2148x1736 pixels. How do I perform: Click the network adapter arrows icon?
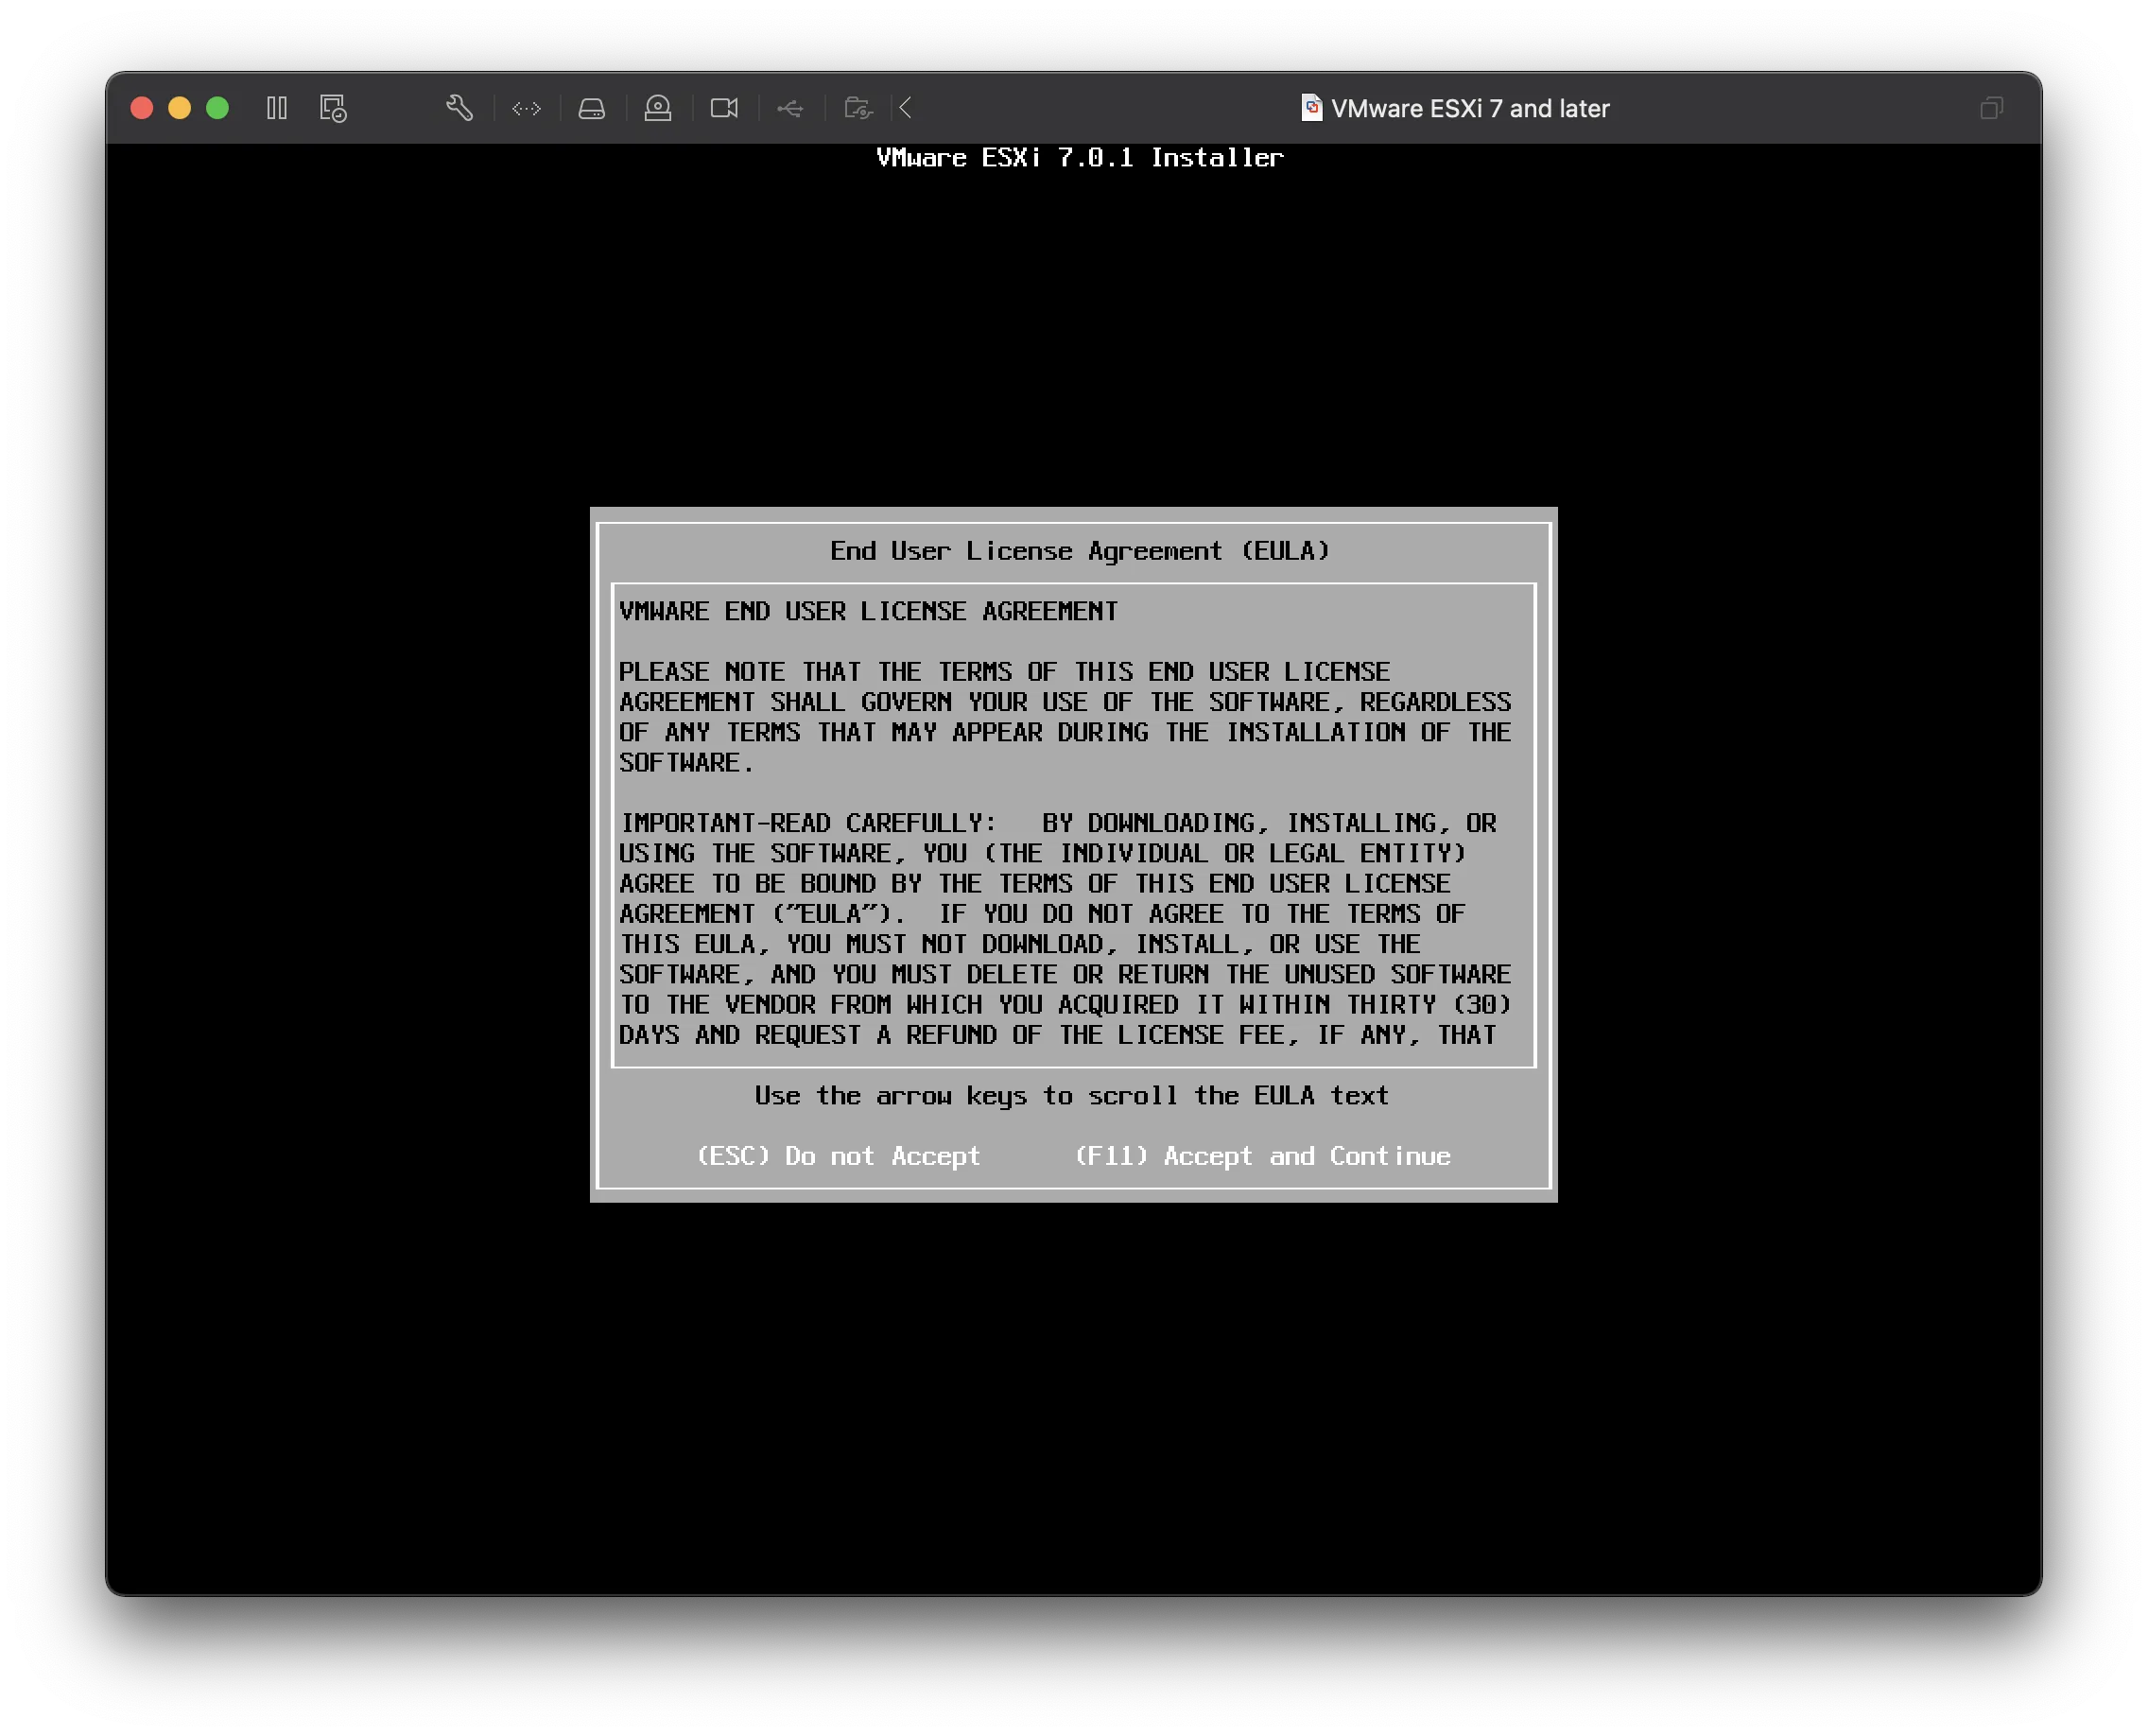coord(526,108)
